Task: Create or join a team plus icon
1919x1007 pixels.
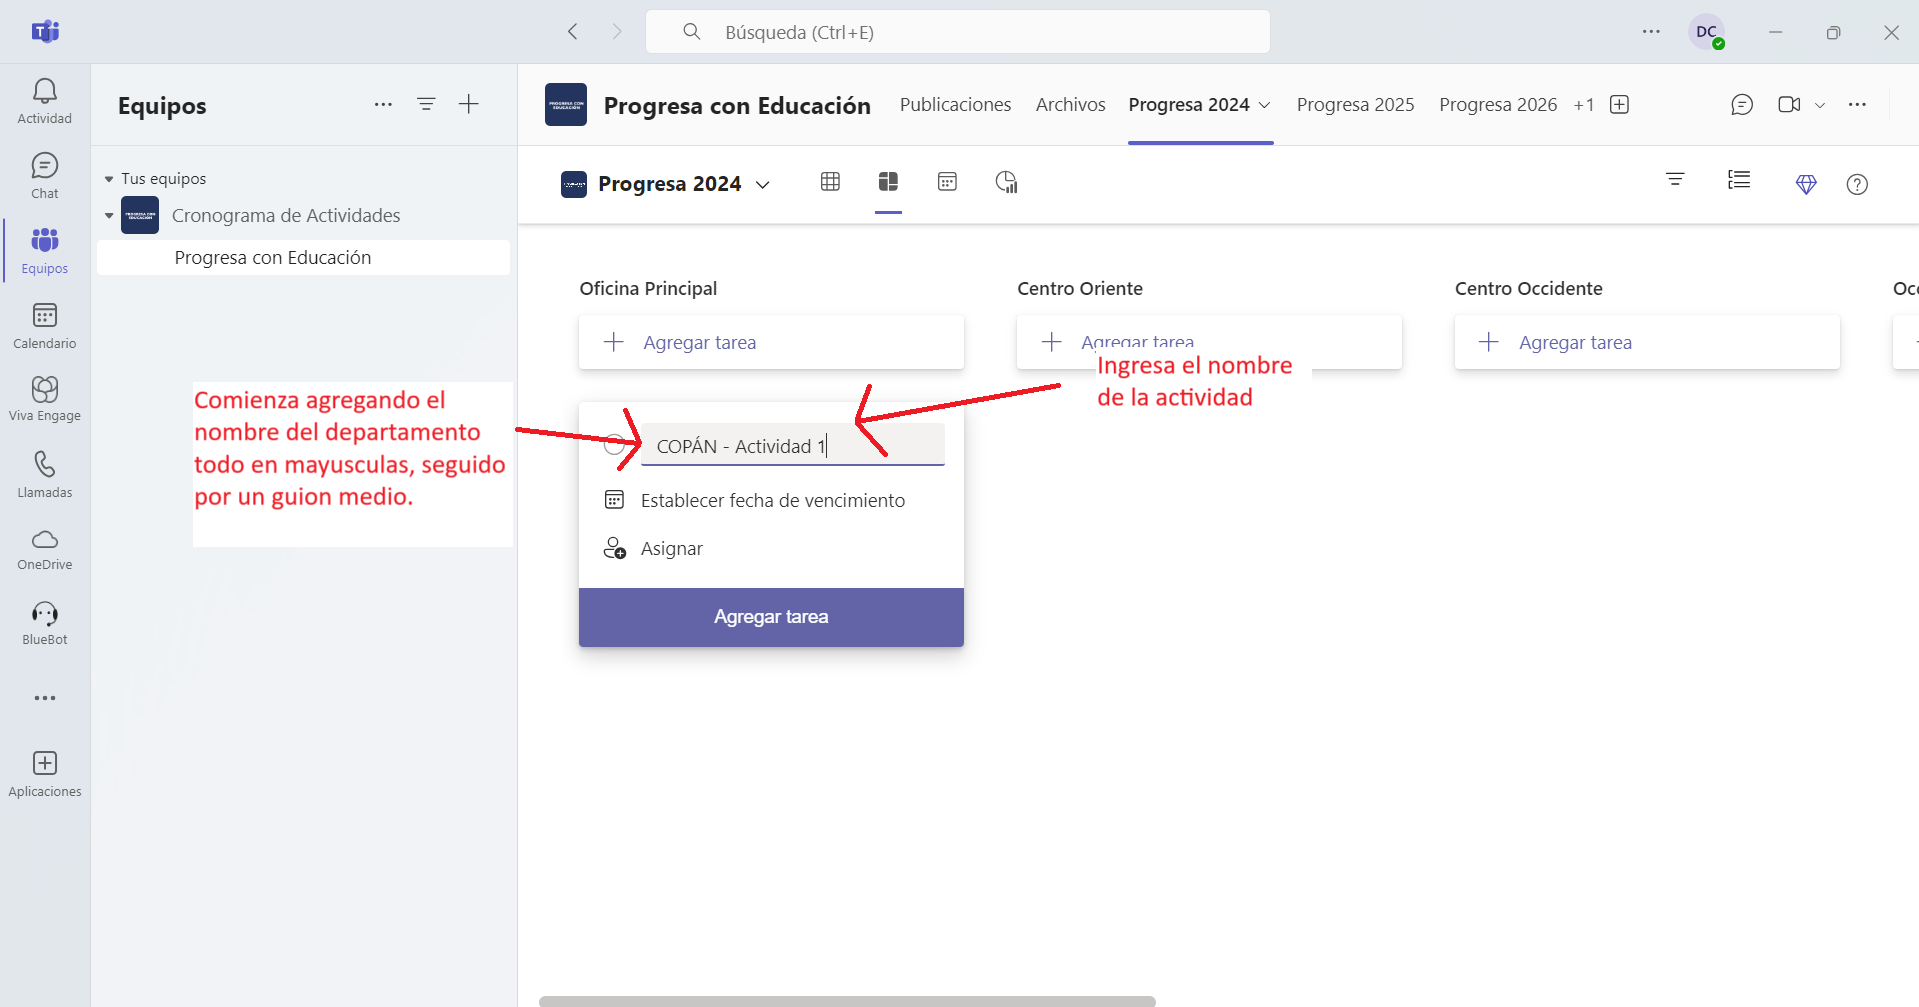Action: [469, 104]
